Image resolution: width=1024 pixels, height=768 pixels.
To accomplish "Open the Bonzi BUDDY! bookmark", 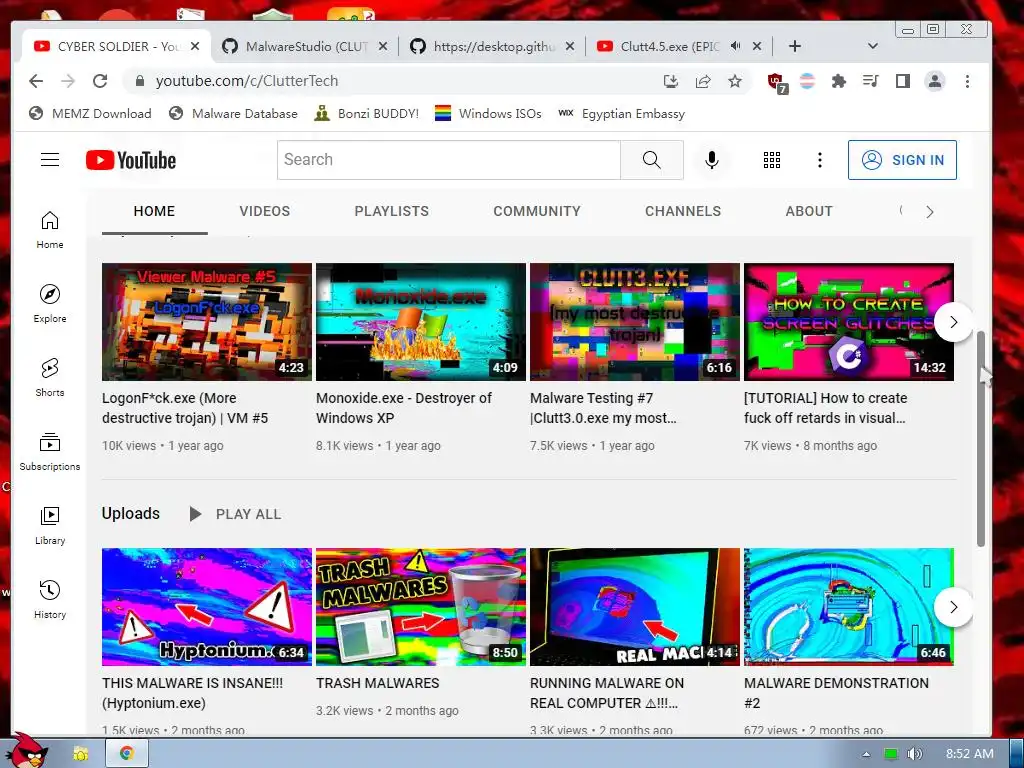I will point(366,114).
